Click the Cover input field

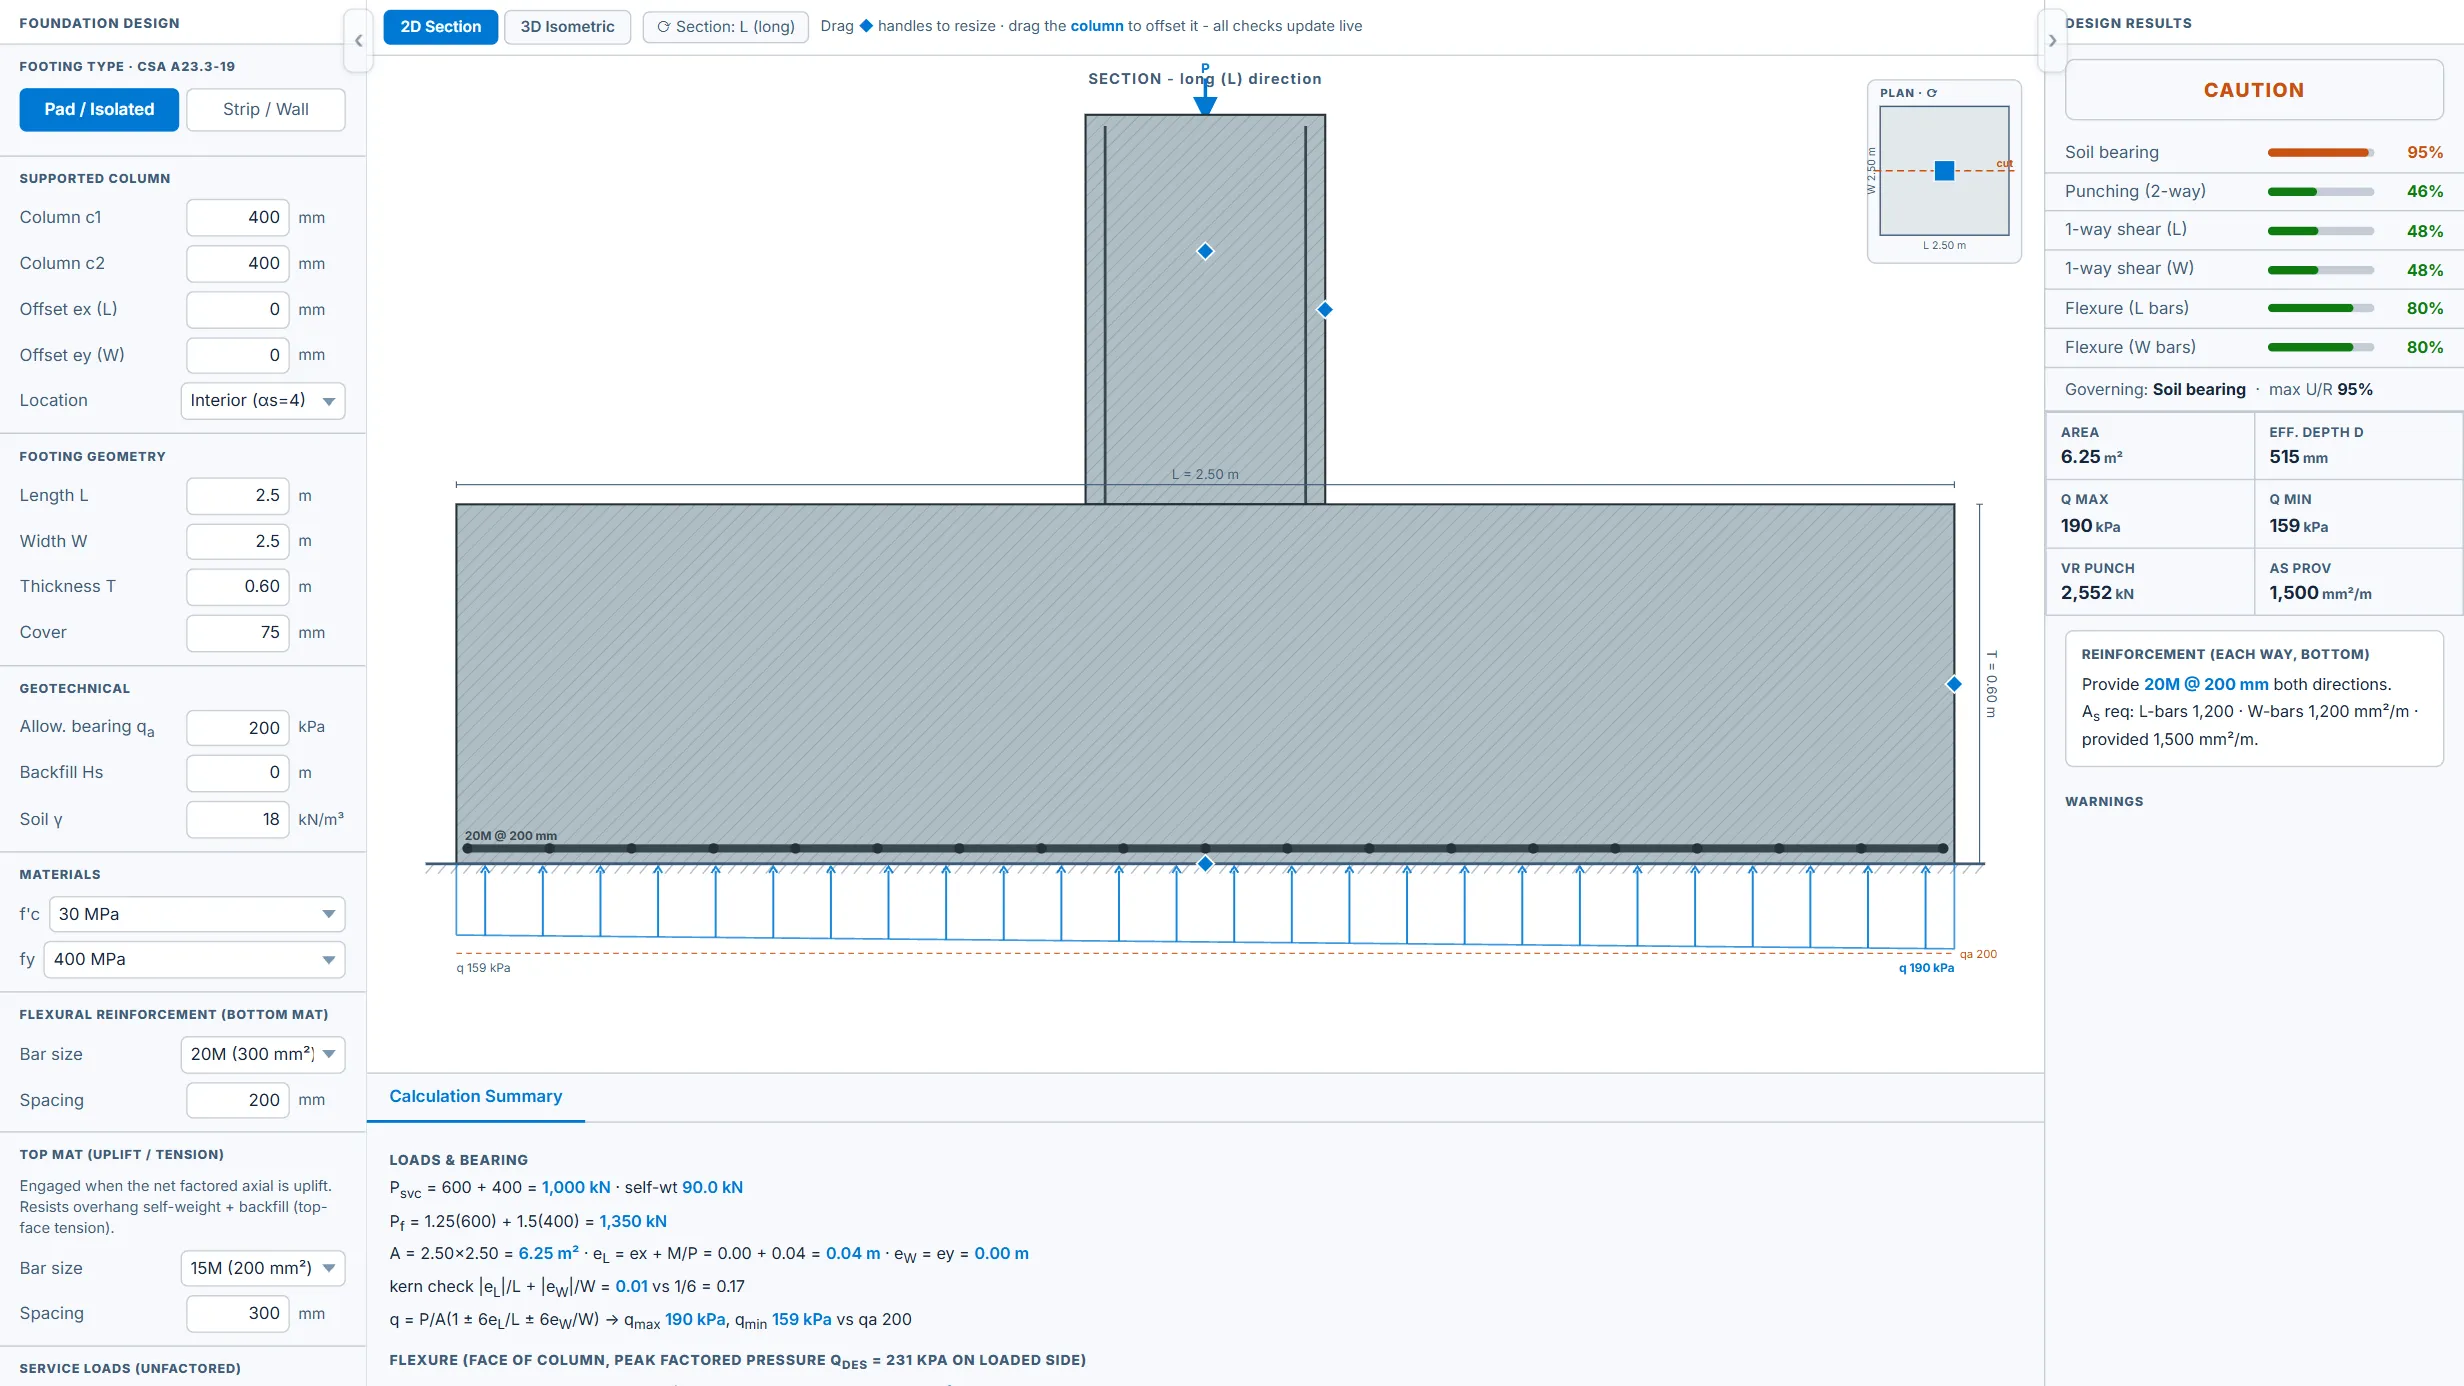[238, 633]
